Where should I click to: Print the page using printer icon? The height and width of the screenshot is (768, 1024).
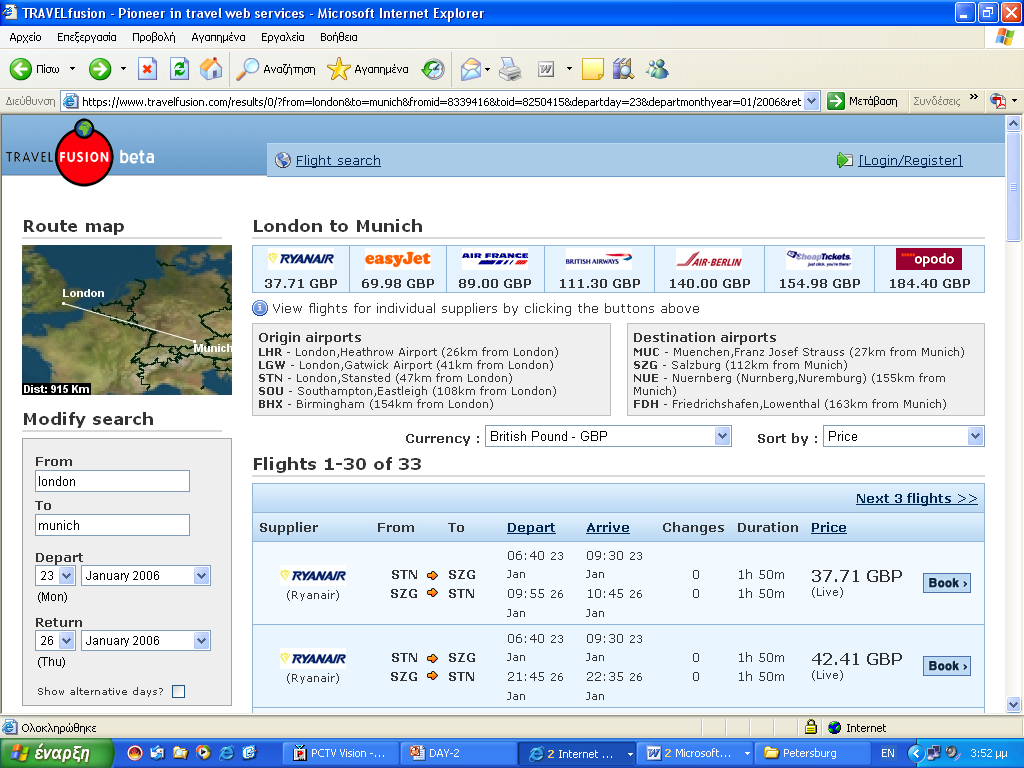(x=510, y=69)
